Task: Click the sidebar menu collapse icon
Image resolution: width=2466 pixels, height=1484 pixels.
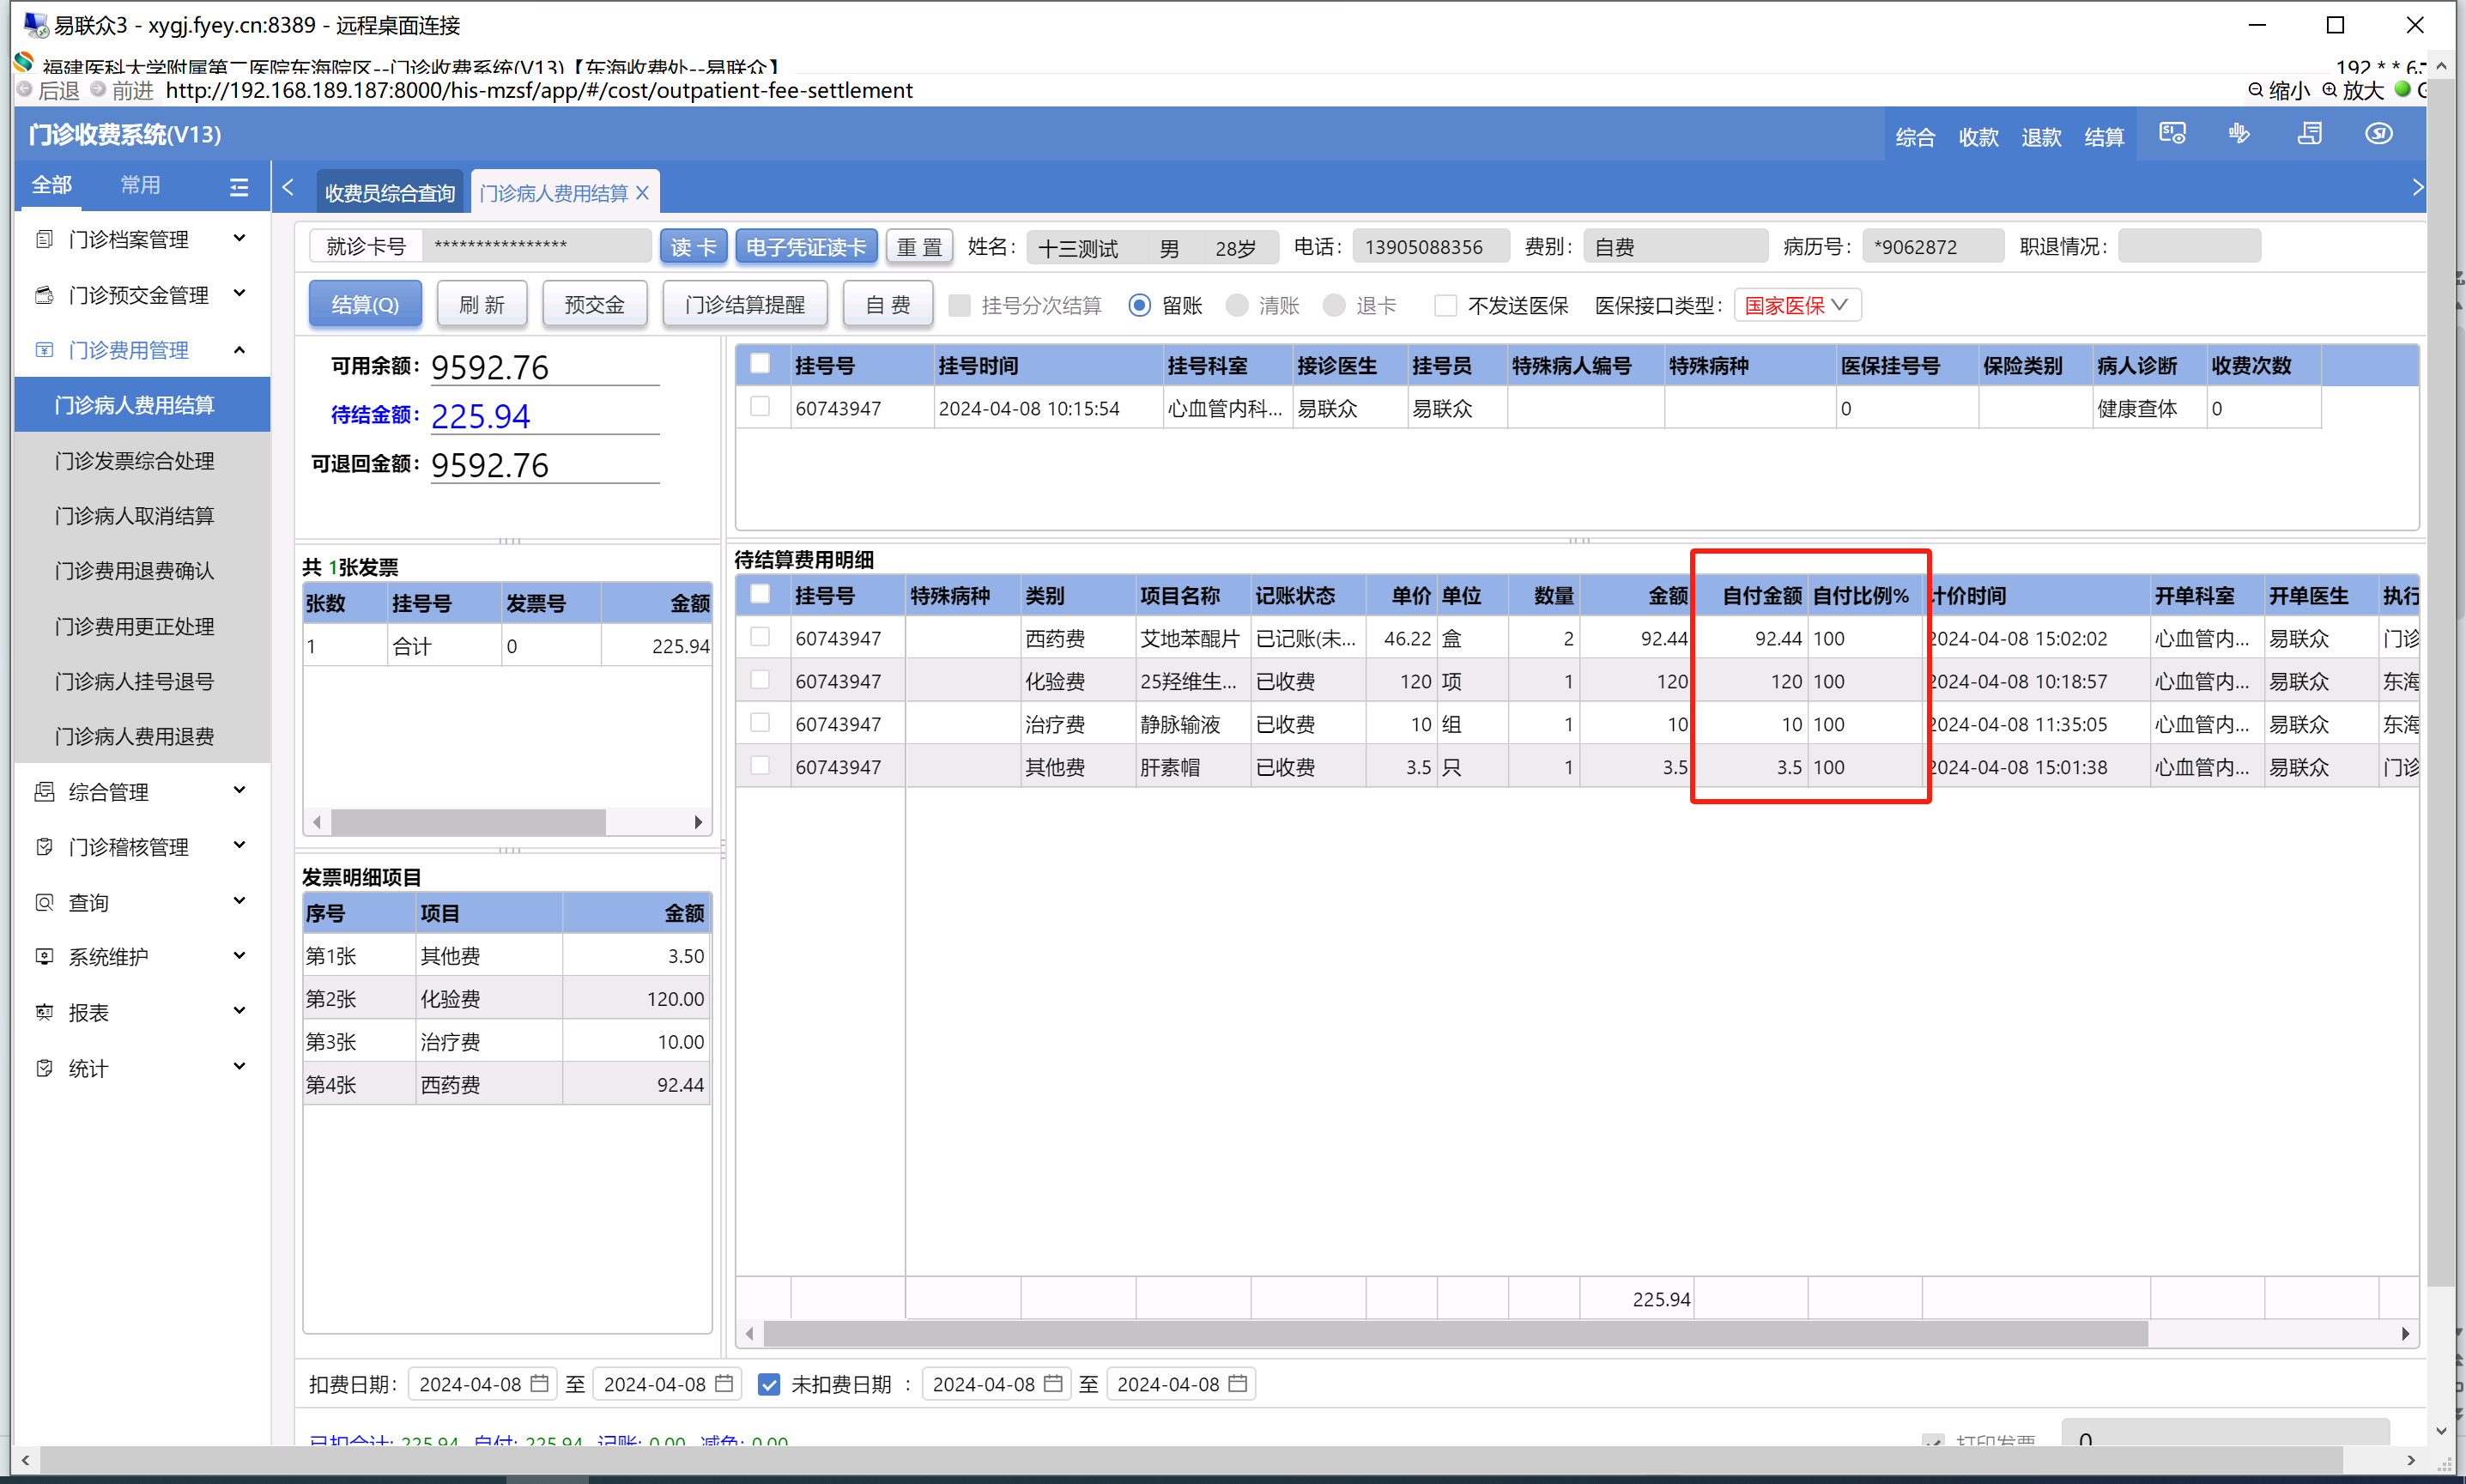Action: pos(238,186)
